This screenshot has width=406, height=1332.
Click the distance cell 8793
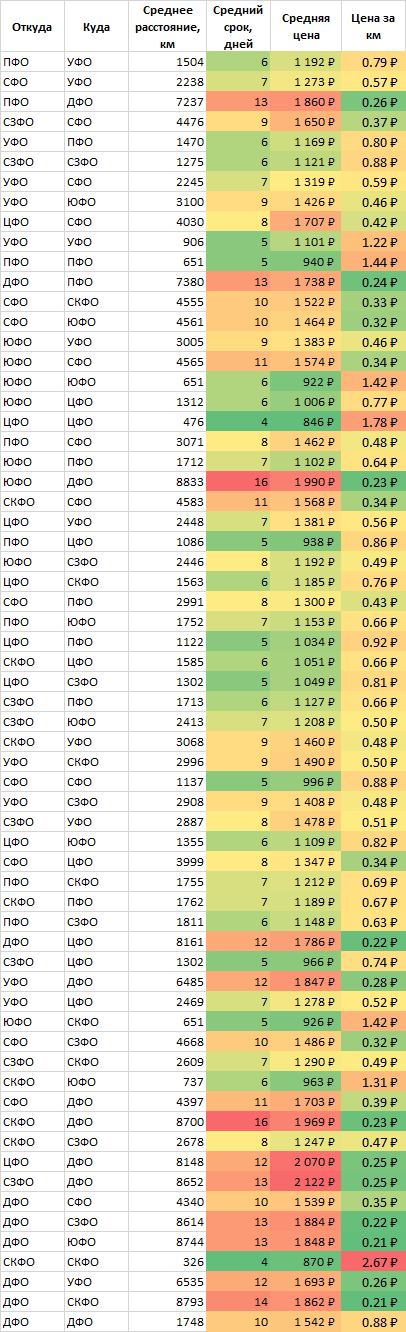coord(167,1302)
